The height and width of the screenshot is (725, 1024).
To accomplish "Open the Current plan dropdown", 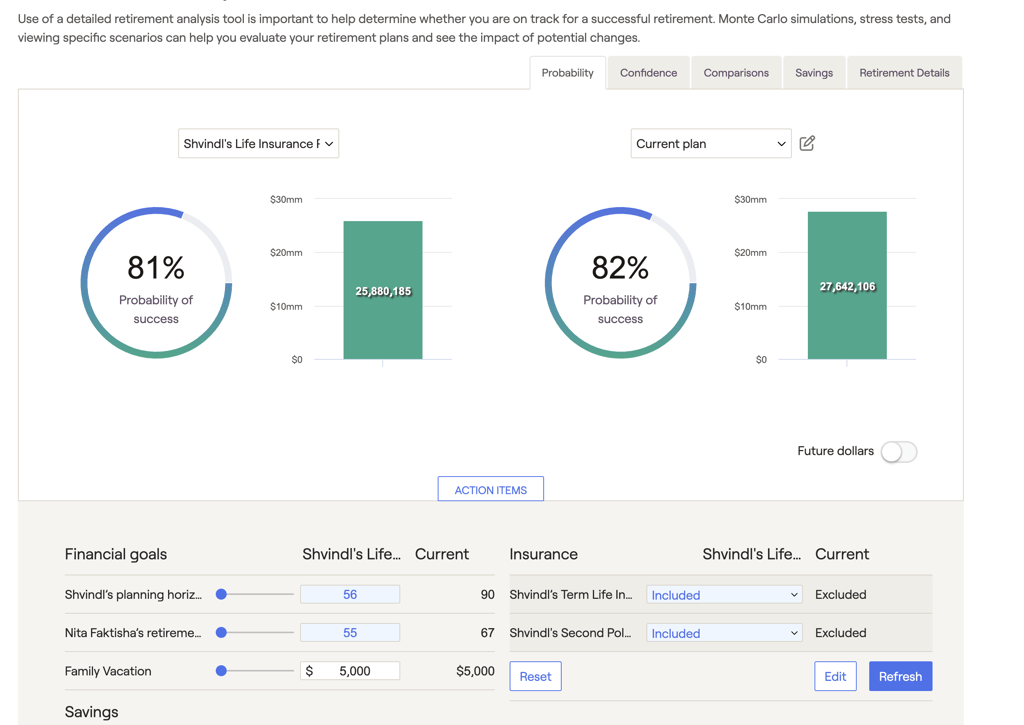I will coord(710,144).
